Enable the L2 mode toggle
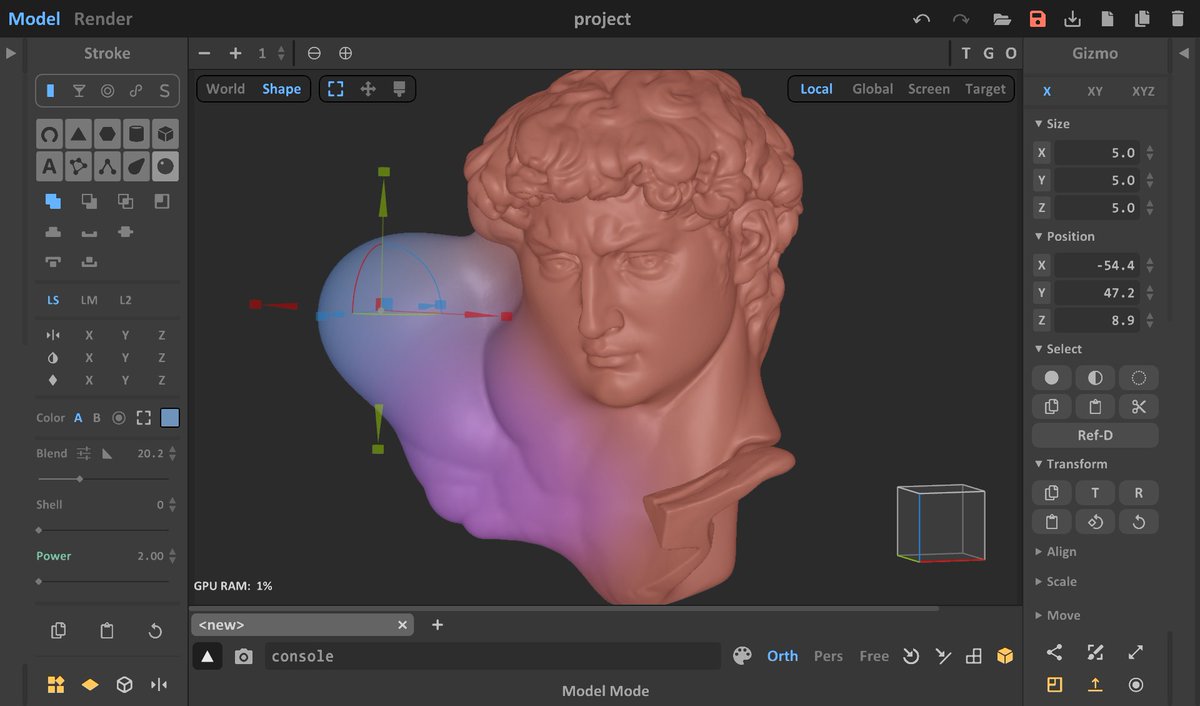 125,300
